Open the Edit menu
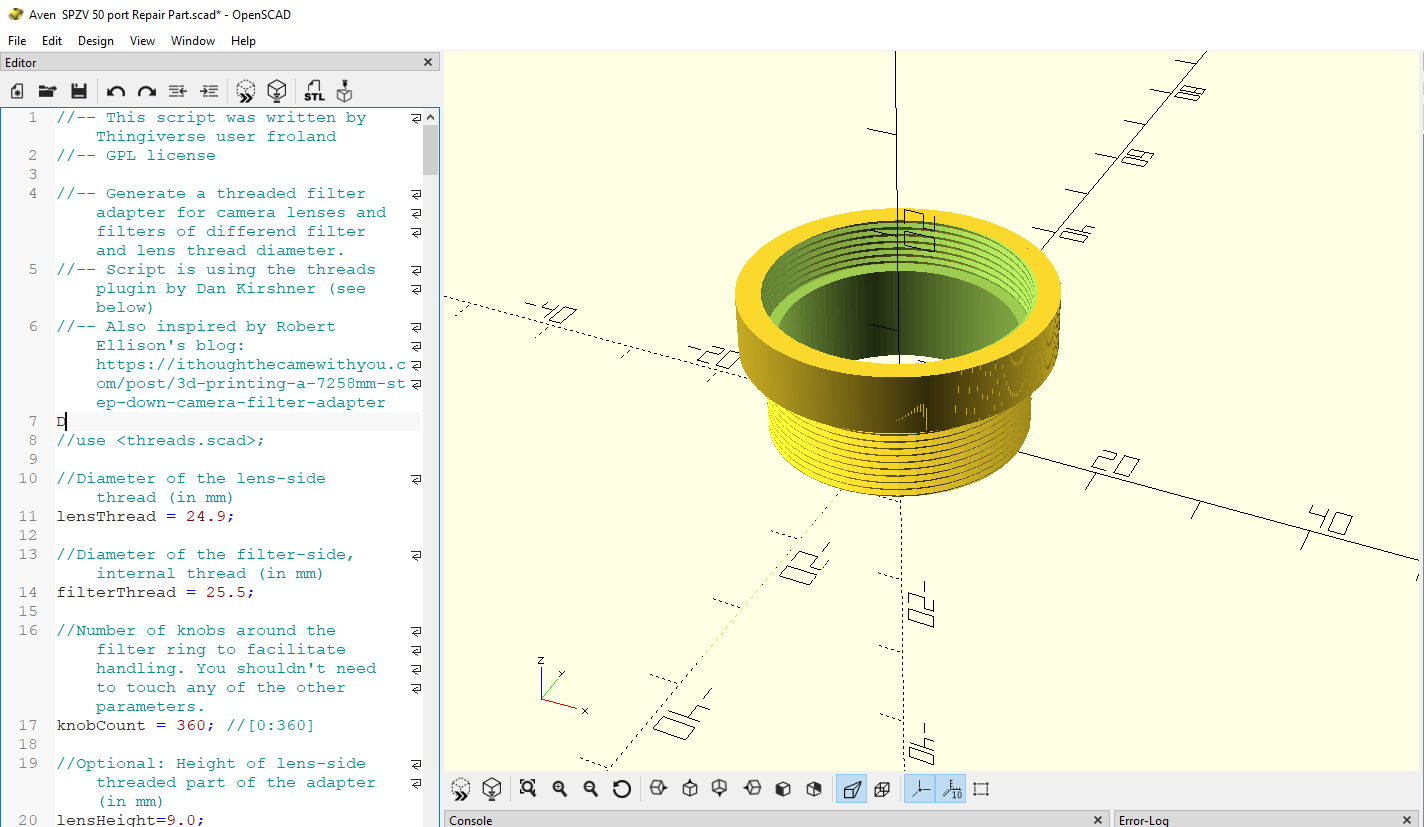The image size is (1424, 827). click(52, 41)
